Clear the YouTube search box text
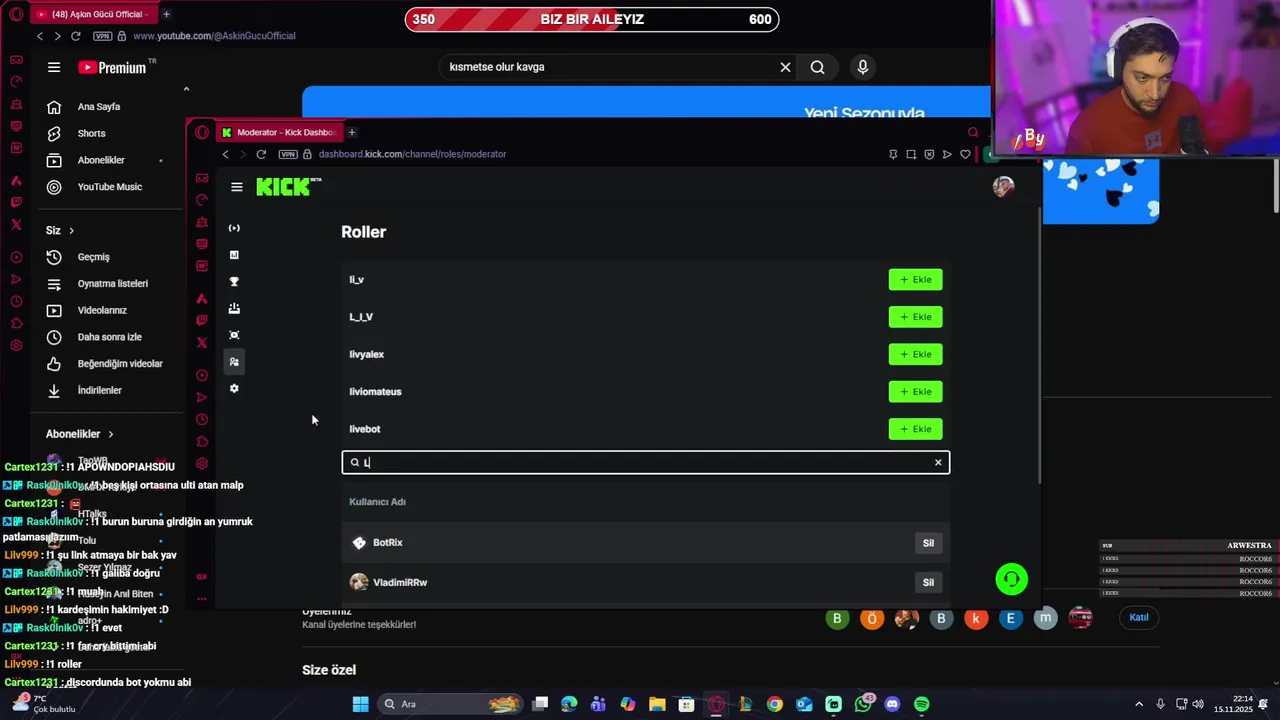 pos(785,67)
